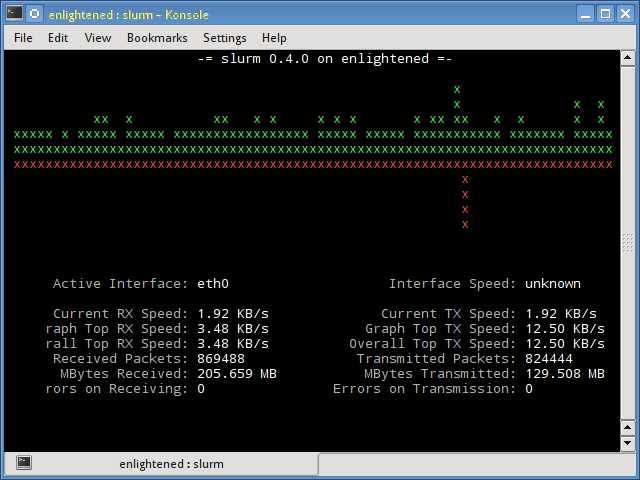Click the Errors on Transmission value 0

coord(529,389)
